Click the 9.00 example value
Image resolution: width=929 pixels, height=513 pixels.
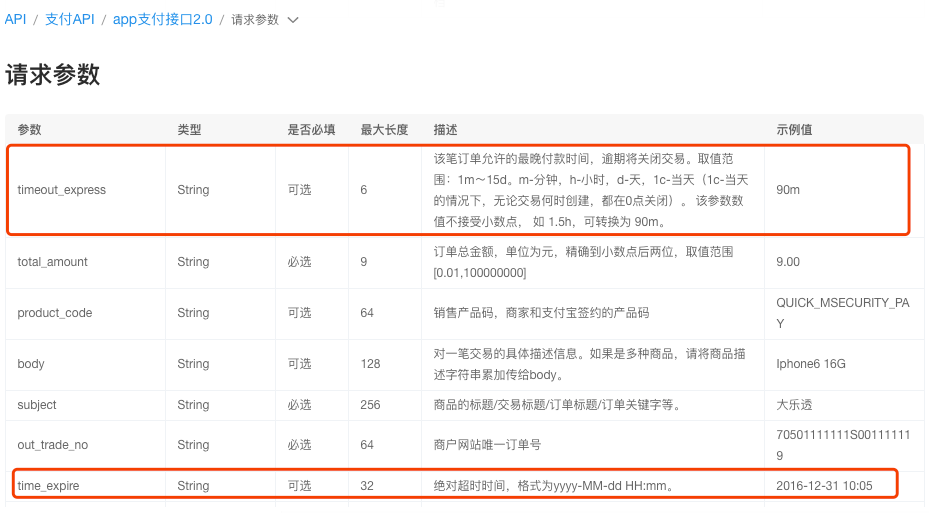point(788,262)
